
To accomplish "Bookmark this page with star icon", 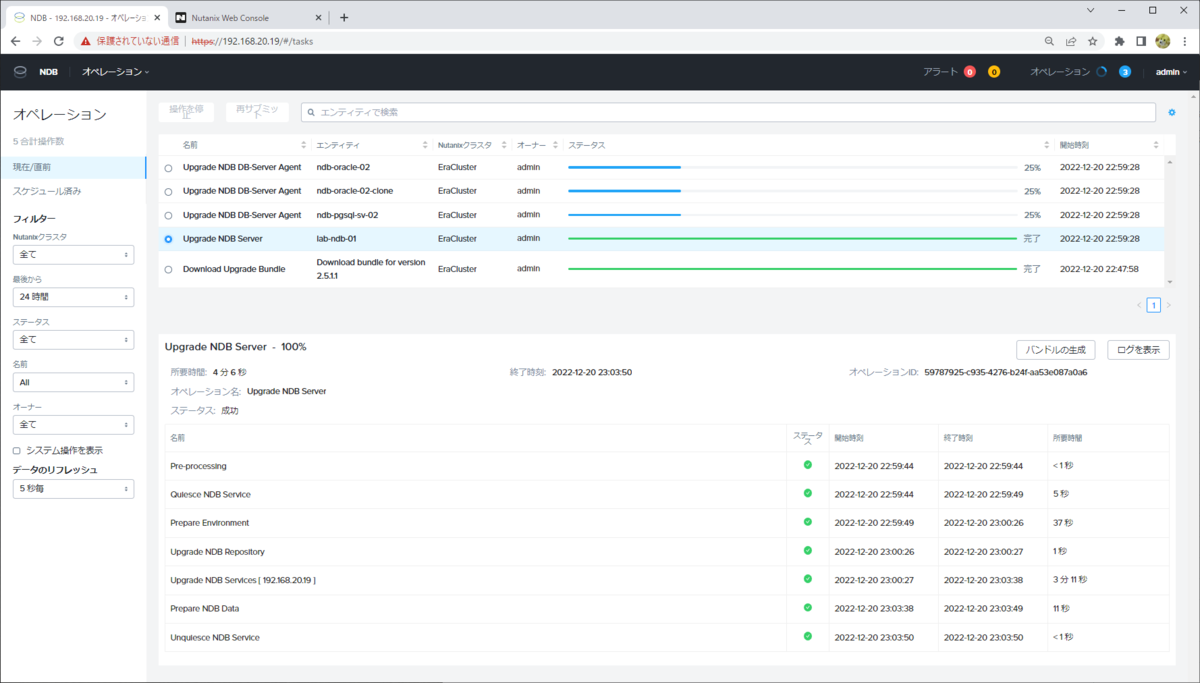I will click(1093, 41).
